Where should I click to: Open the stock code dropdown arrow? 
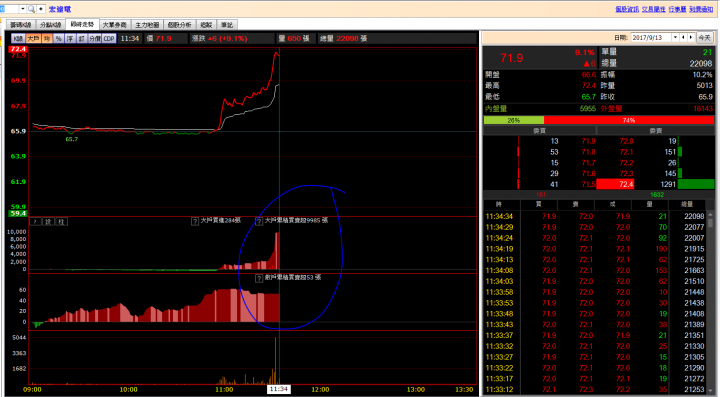pyautogui.click(x=23, y=9)
